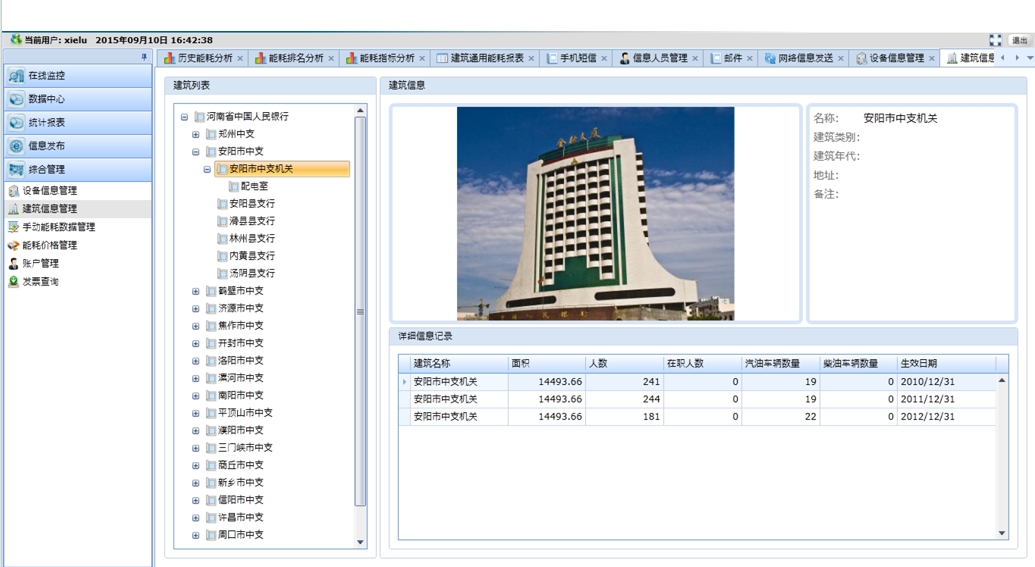Click the 在线监控 sidebar icon
Viewport: 1035px width, 567px height.
pos(16,76)
